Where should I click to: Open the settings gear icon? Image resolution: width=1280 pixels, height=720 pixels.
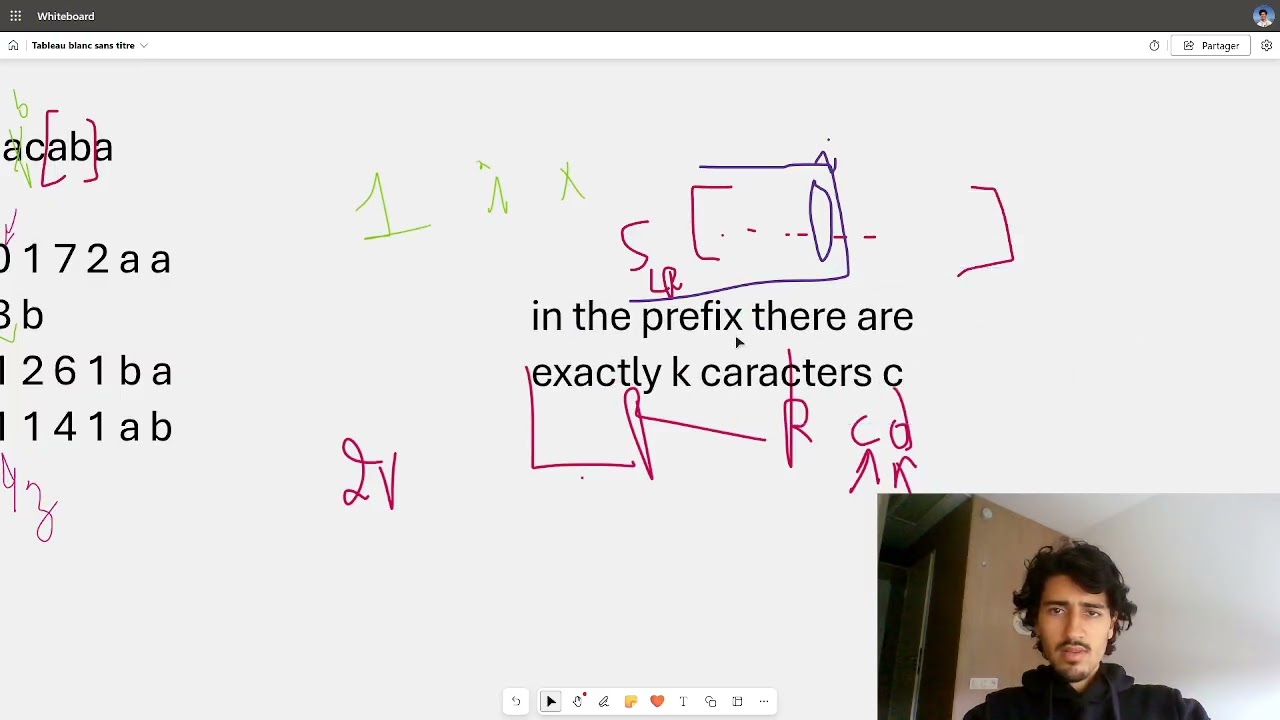coord(1266,45)
